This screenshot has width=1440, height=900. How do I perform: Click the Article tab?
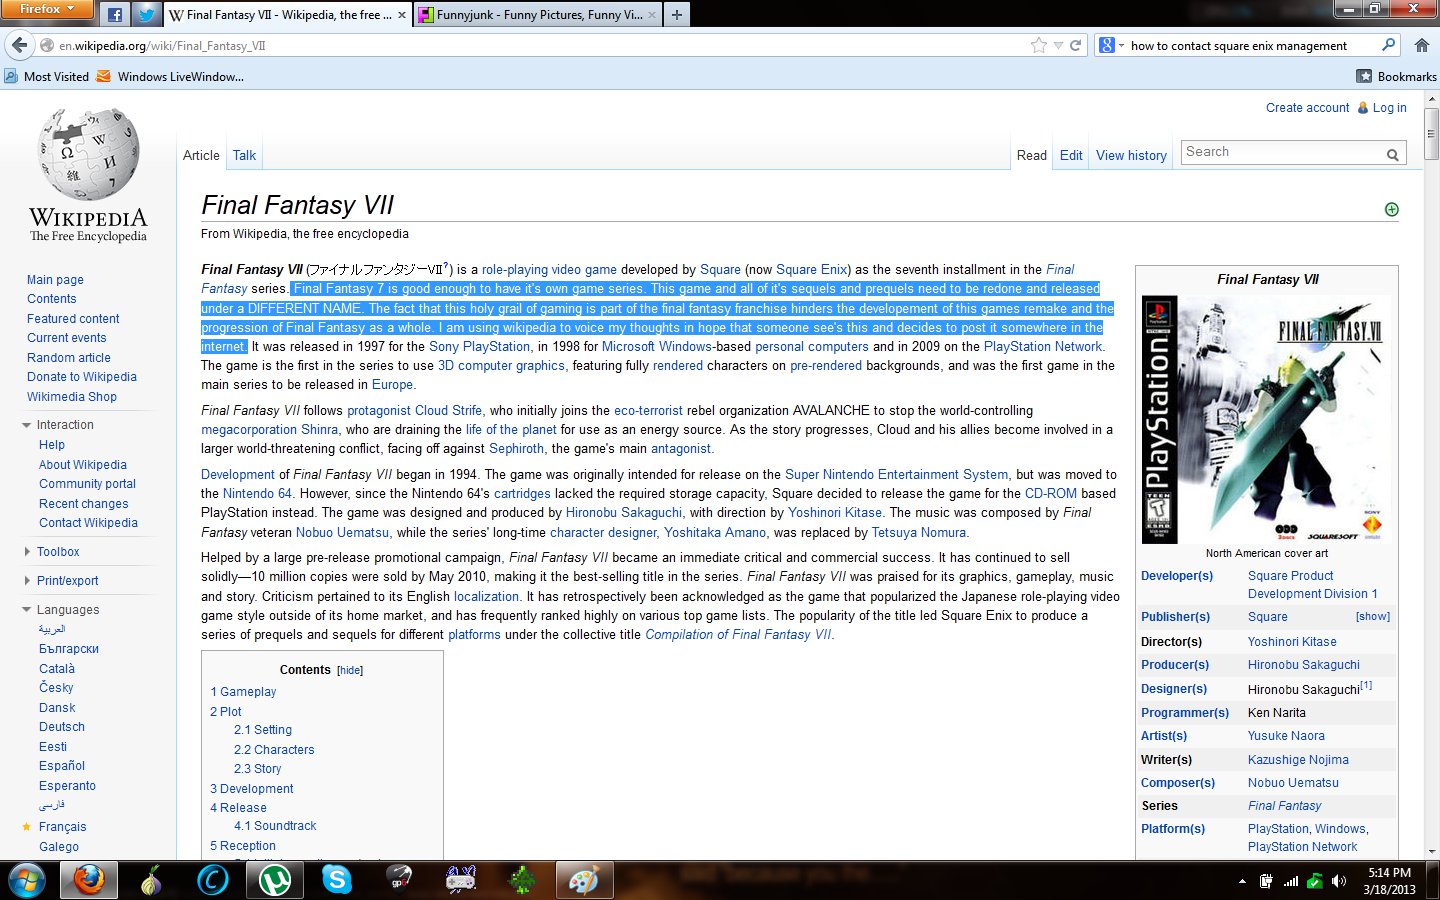point(201,155)
